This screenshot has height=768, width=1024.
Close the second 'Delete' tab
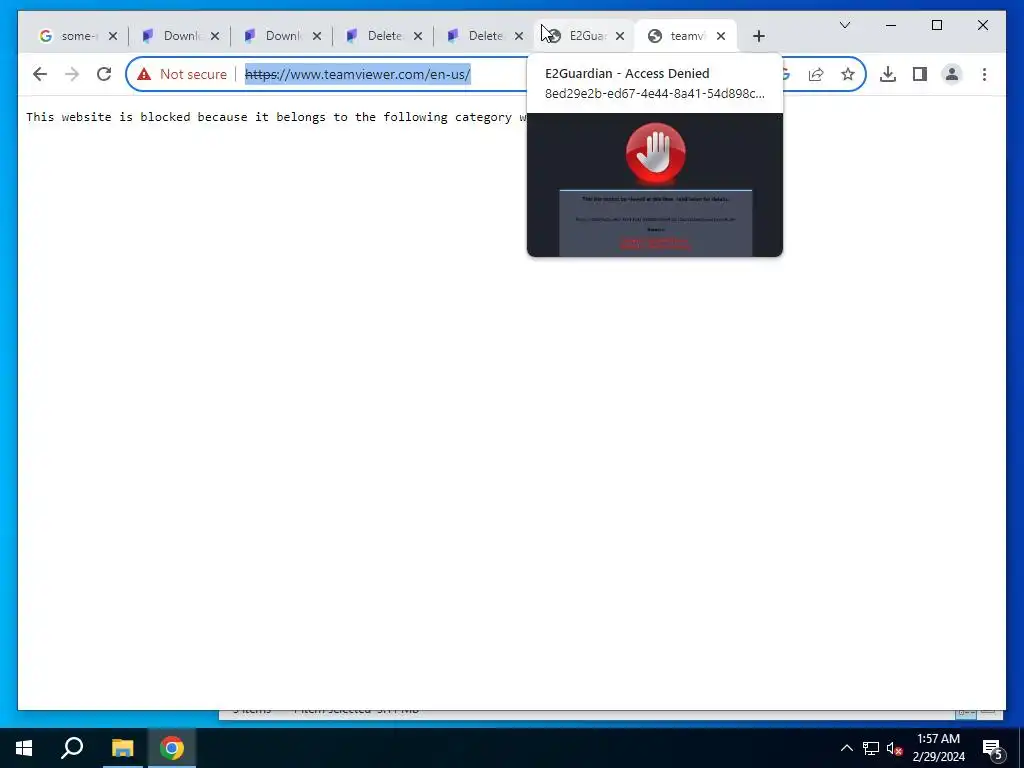pos(519,36)
